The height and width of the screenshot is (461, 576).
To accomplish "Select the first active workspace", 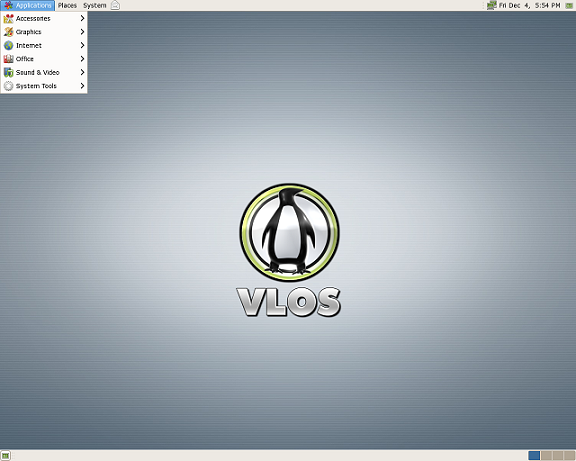I will click(x=534, y=455).
